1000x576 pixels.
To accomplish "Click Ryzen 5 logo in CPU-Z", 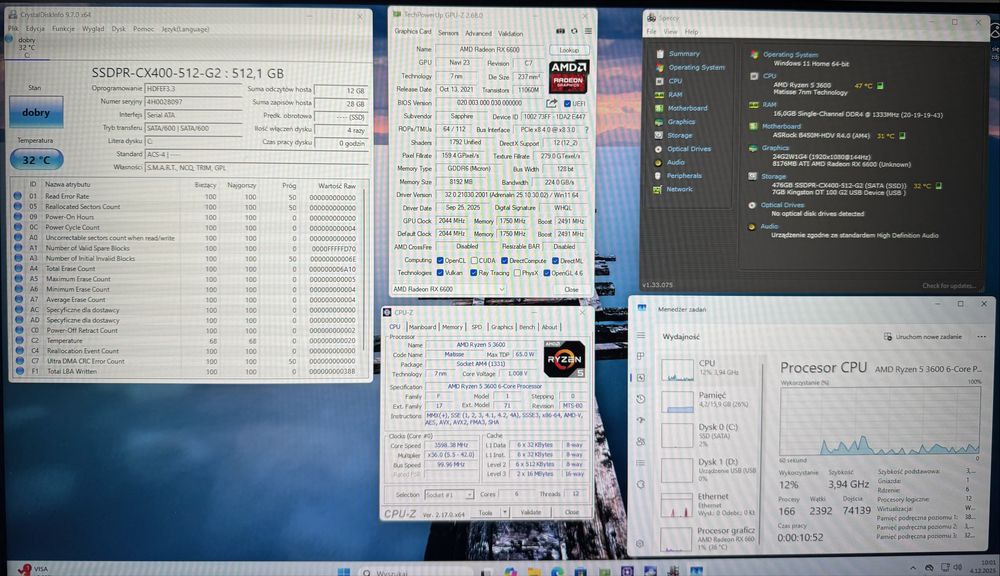I will click(x=564, y=358).
